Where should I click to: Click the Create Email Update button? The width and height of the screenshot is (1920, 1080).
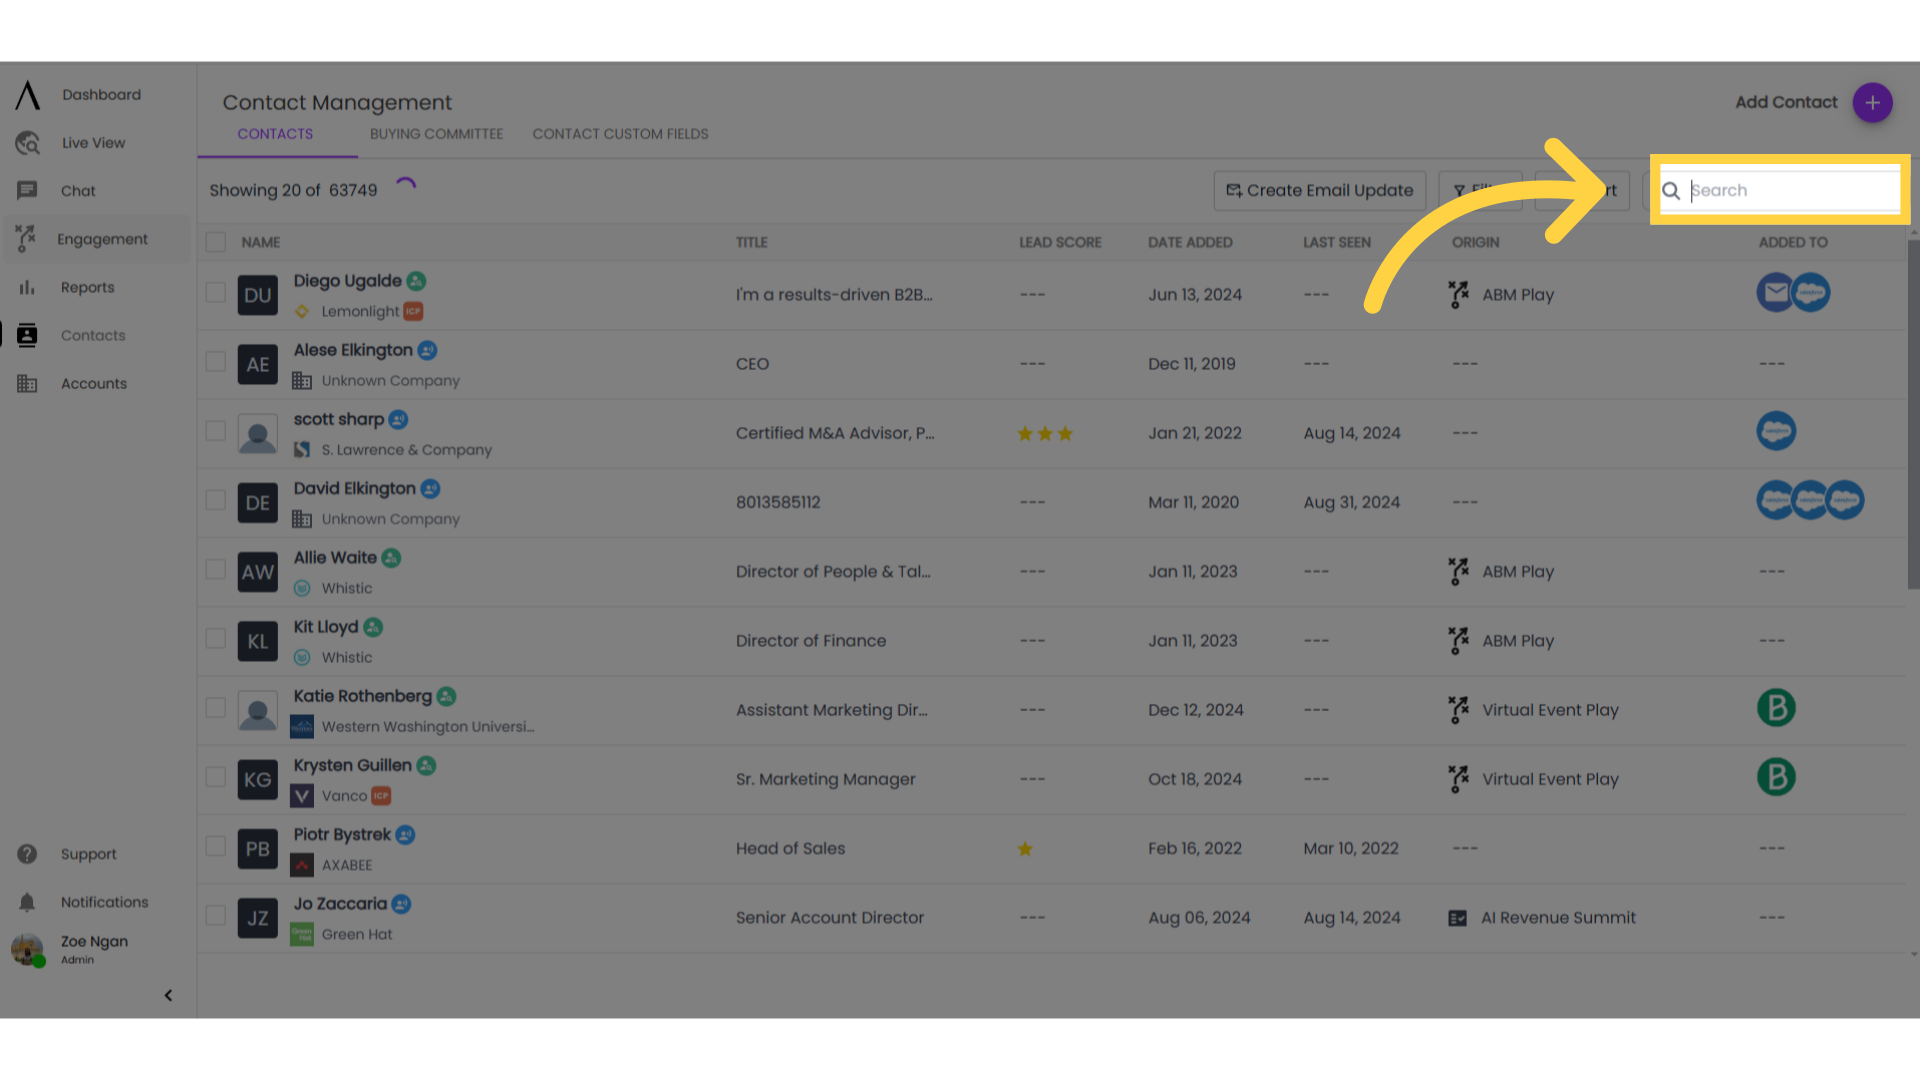click(1317, 190)
